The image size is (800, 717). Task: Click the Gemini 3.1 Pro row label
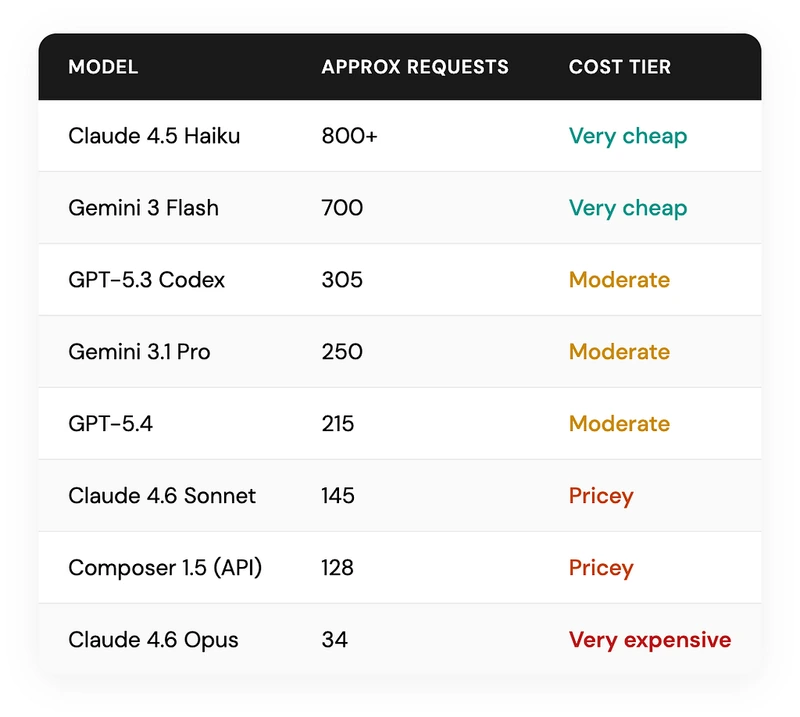[x=139, y=352]
